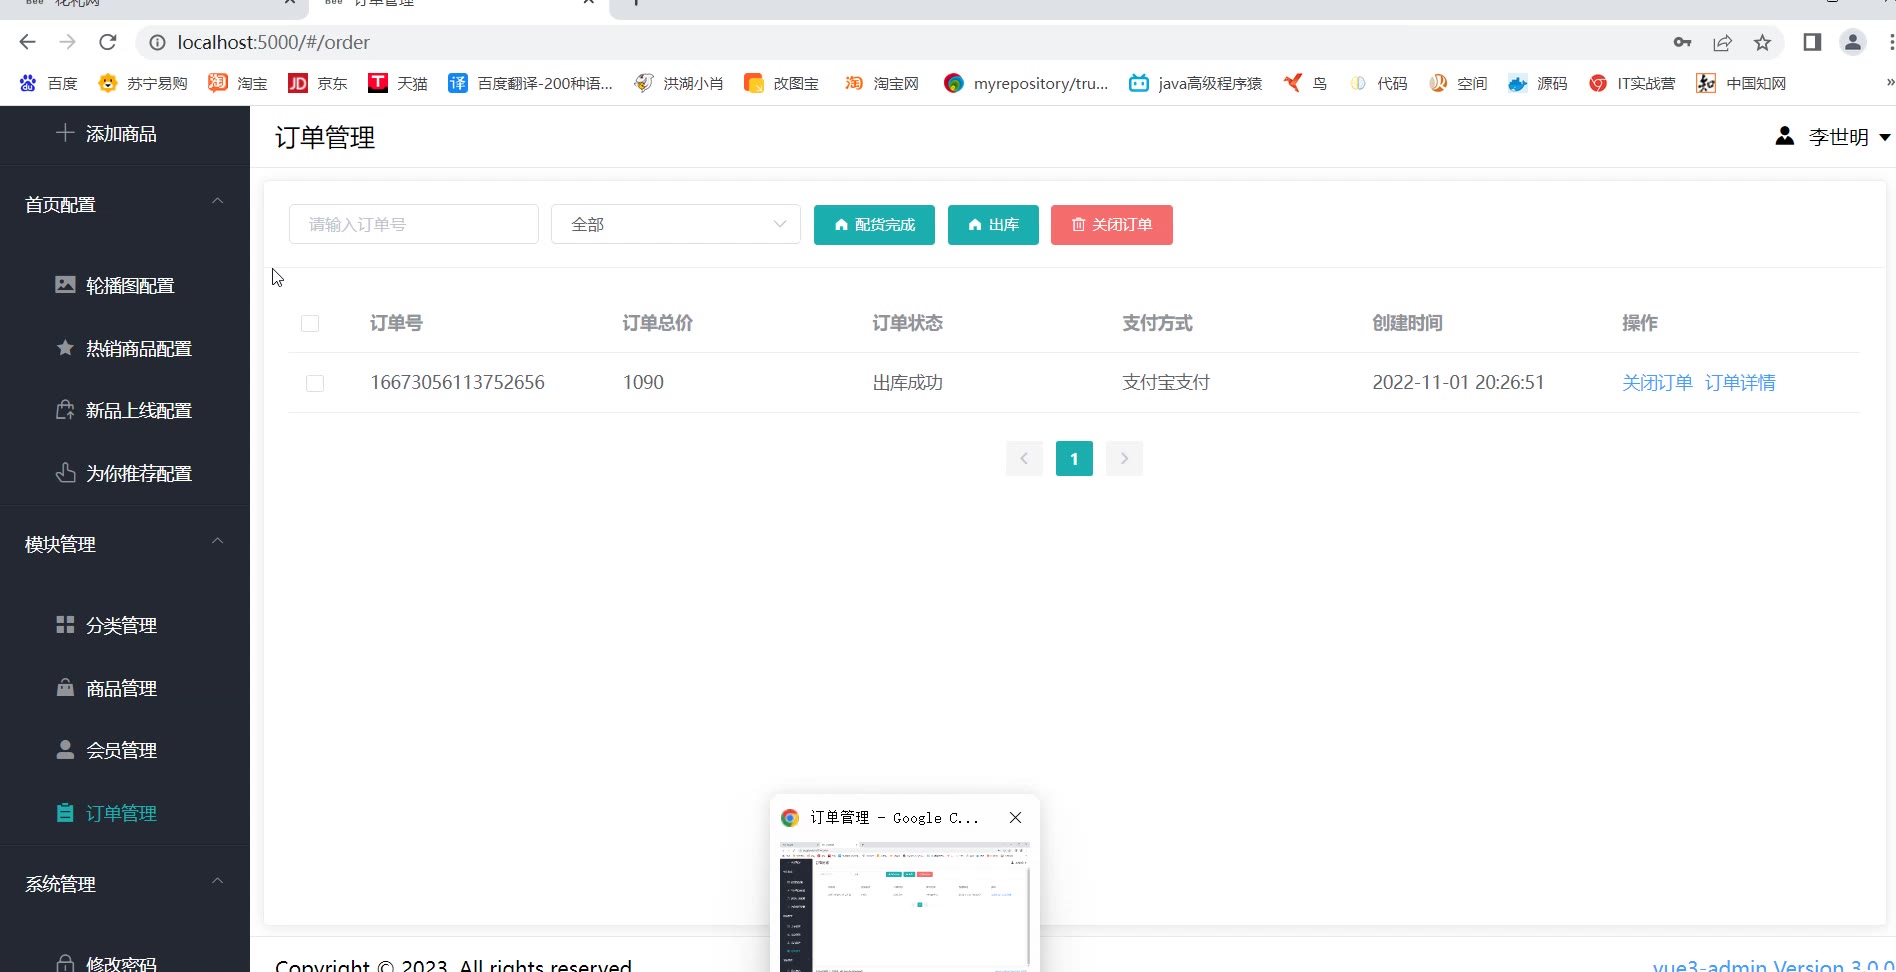Open the 李世明 user dropdown menu

point(1836,137)
